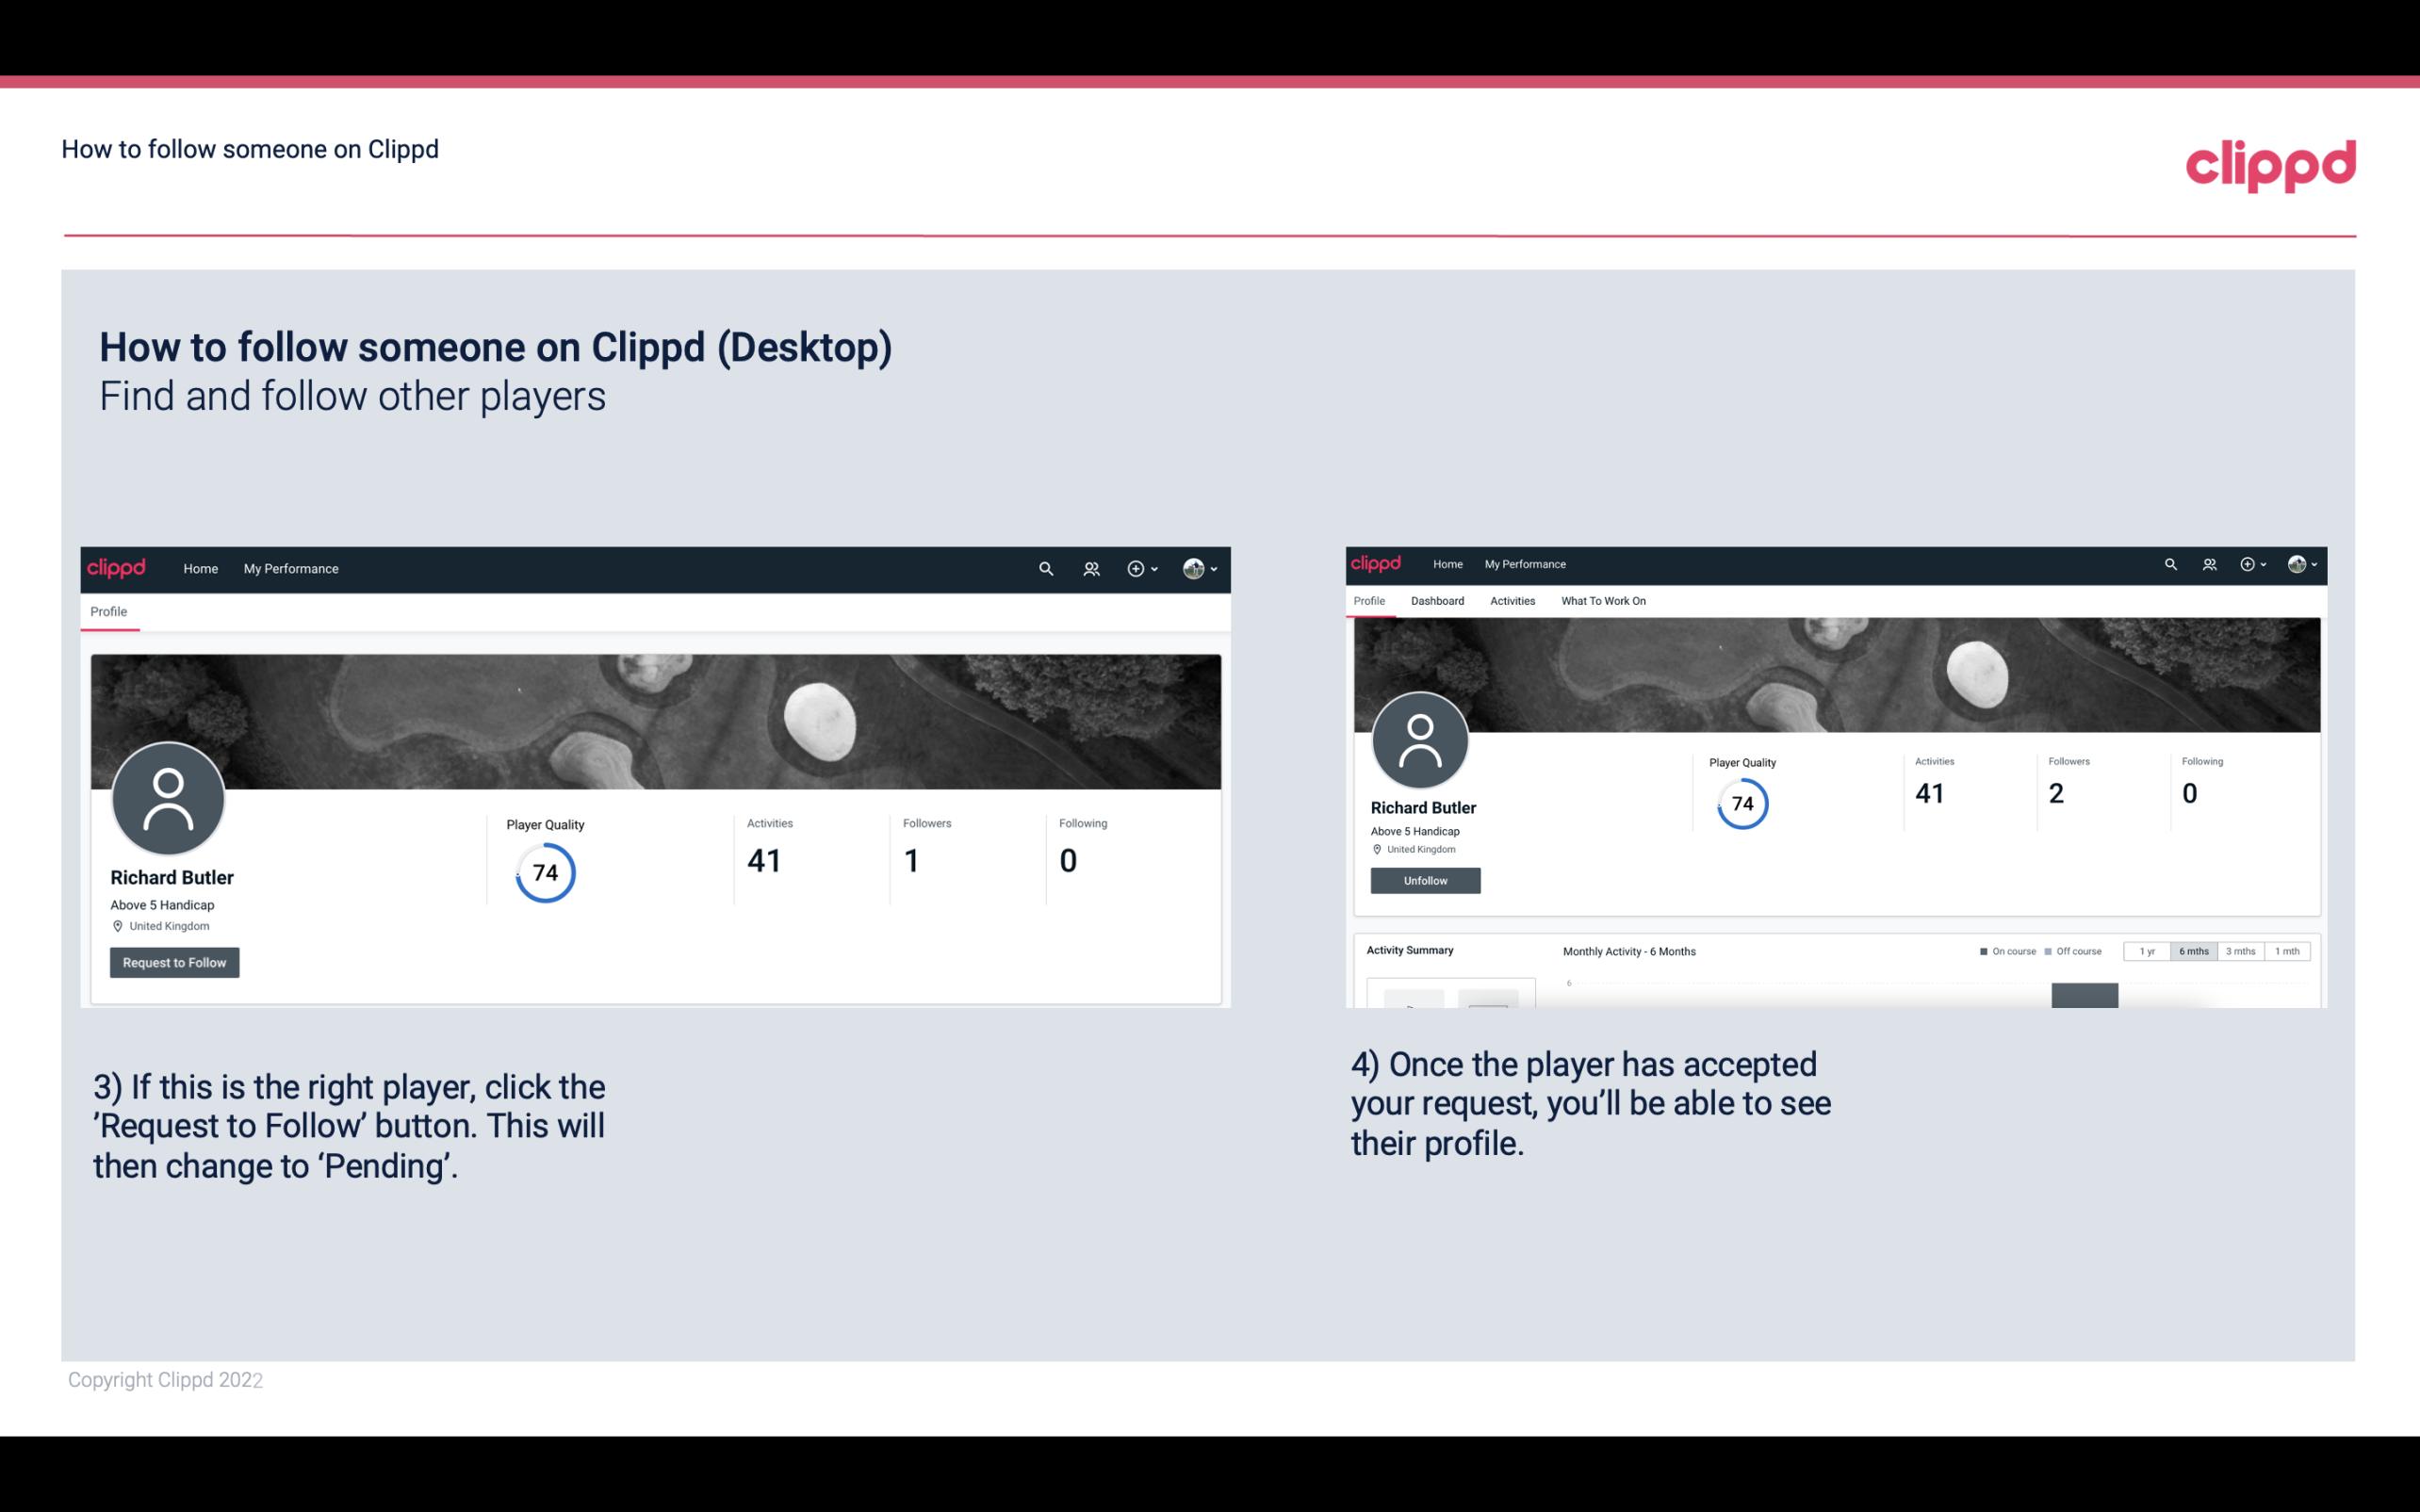This screenshot has width=2420, height=1512.
Task: Click the 'Request to Follow' button
Action: coord(174,962)
